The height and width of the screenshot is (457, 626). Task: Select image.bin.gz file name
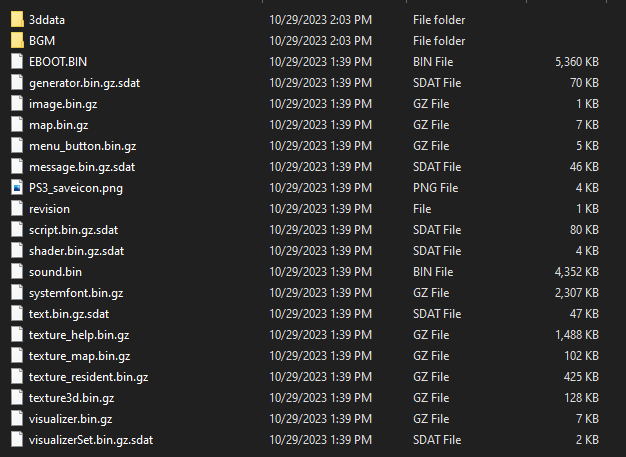(63, 104)
